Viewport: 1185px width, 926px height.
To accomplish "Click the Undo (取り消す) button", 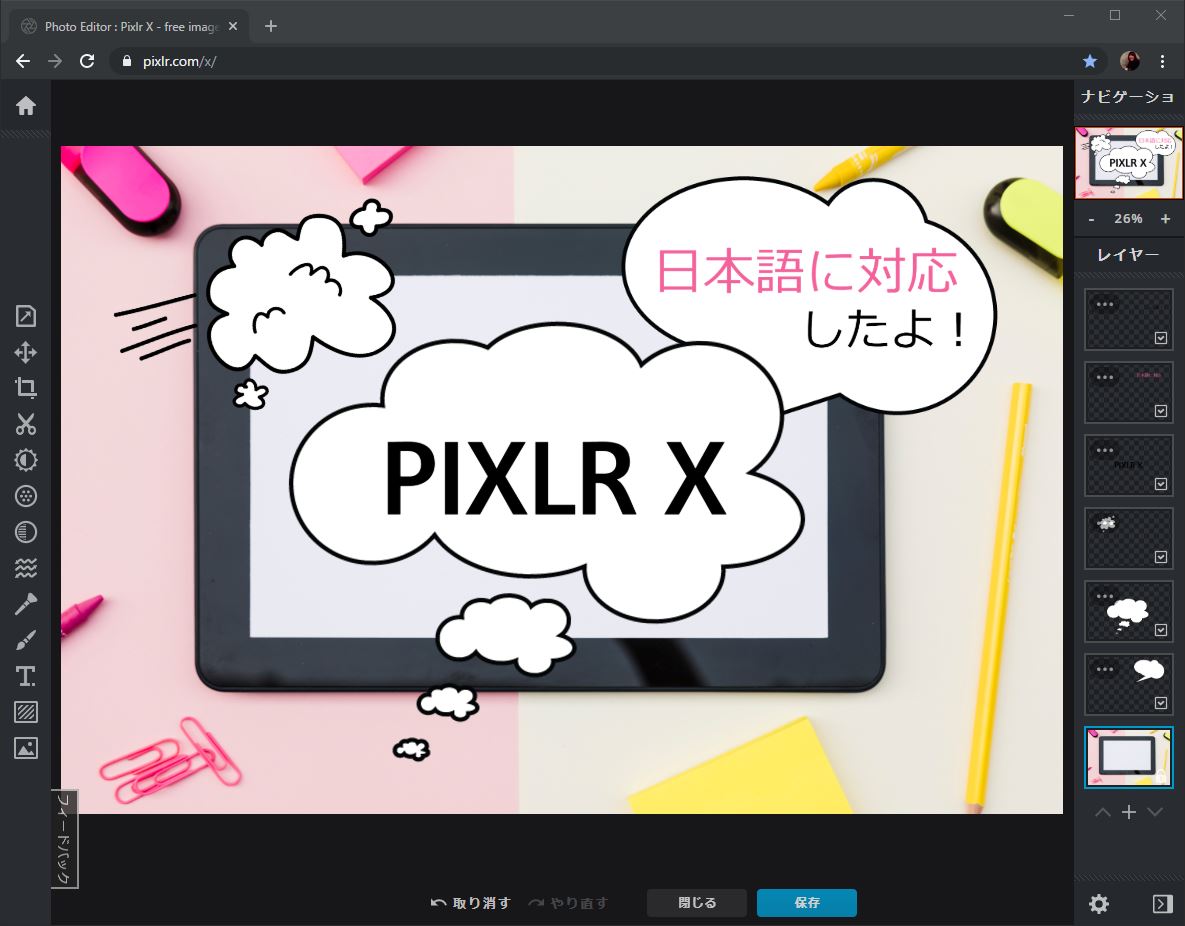I will click(470, 903).
